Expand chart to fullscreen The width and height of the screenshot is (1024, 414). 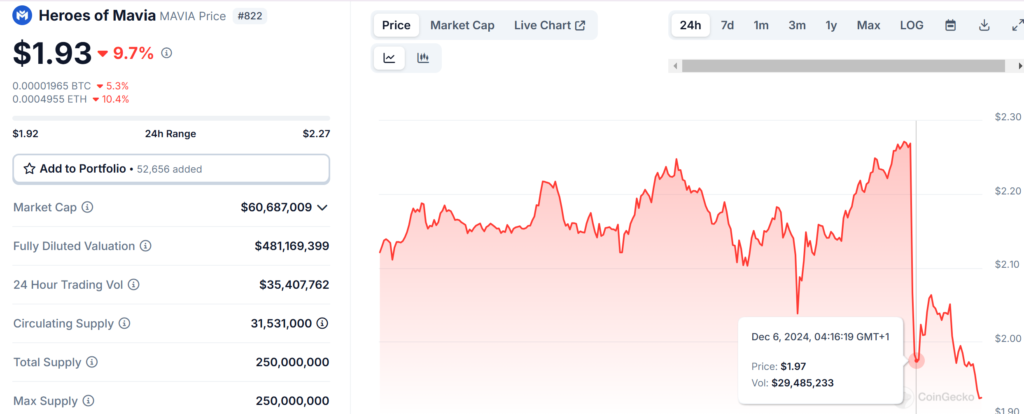pyautogui.click(x=1017, y=25)
